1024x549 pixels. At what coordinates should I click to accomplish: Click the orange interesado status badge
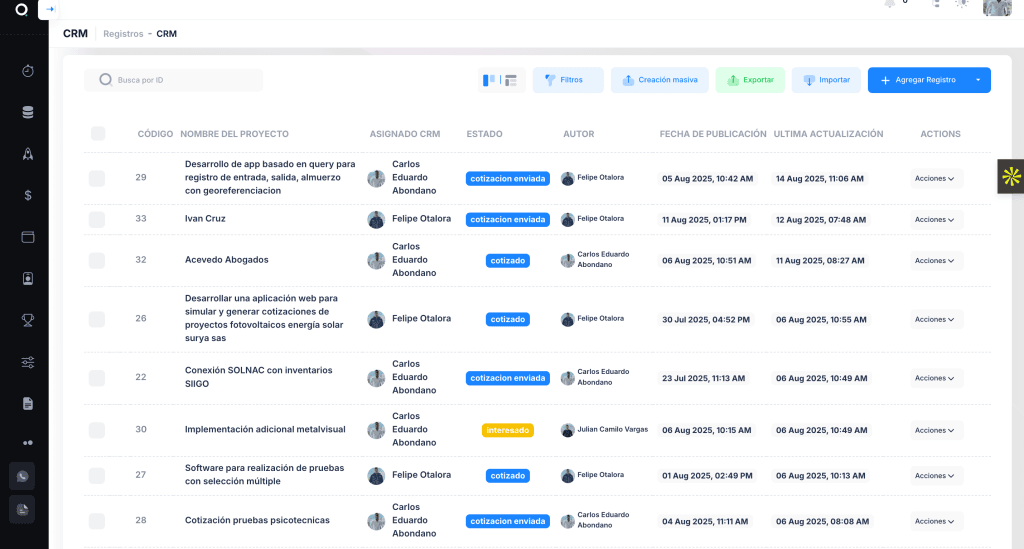[508, 430]
